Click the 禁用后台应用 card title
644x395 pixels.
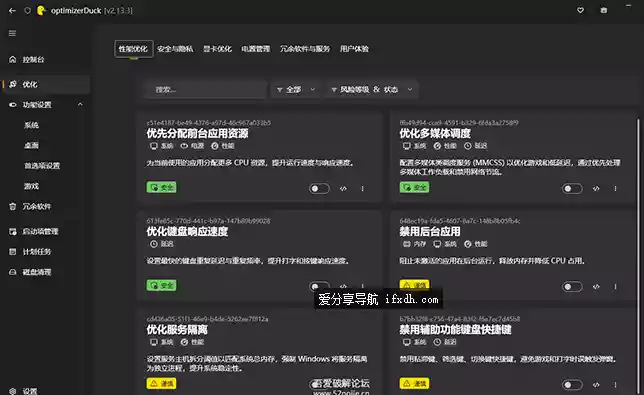[430, 232]
